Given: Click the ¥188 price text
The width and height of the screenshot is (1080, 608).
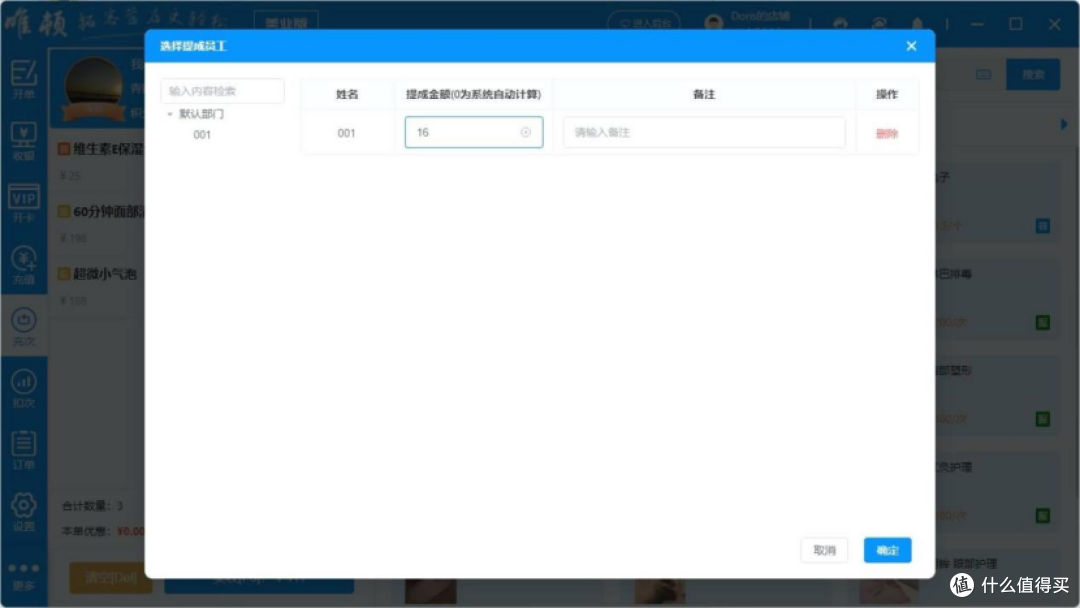Looking at the screenshot, I should coord(73,301).
